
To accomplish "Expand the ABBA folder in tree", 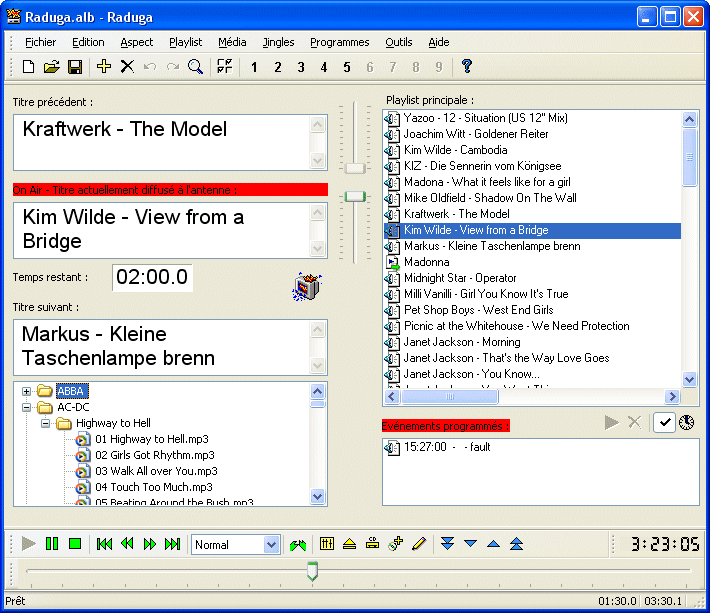I will click(x=26, y=391).
